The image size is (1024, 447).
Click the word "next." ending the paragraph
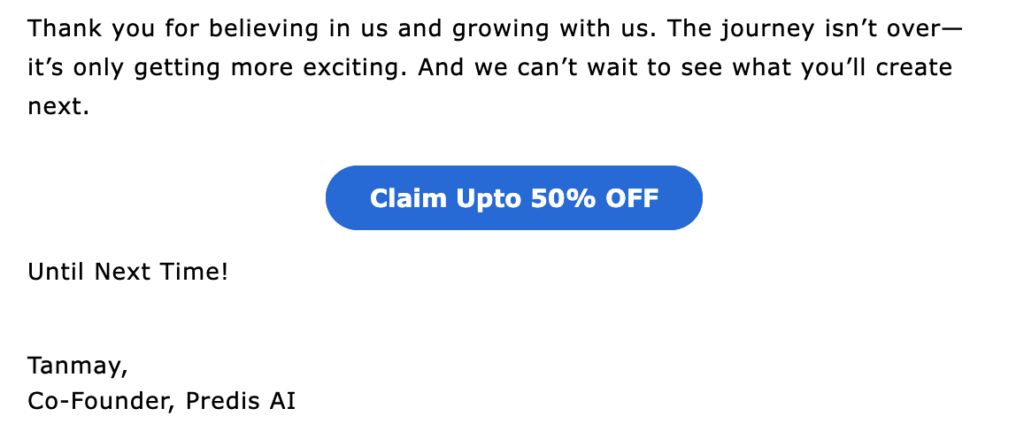[x=58, y=105]
